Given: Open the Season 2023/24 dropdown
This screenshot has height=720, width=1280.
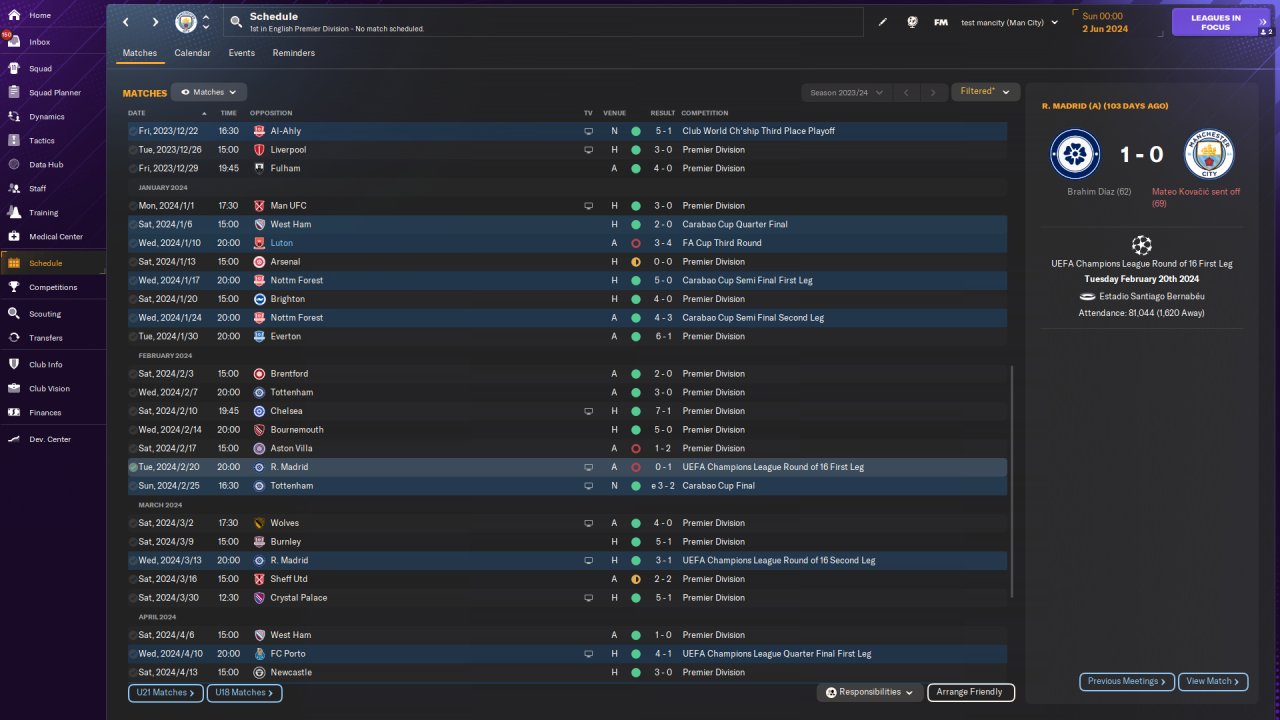Looking at the screenshot, I should [846, 93].
